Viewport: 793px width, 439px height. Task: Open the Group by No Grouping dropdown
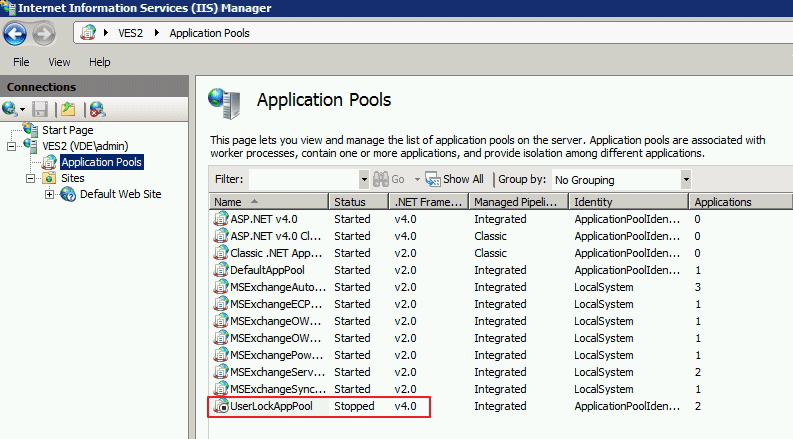pos(686,179)
